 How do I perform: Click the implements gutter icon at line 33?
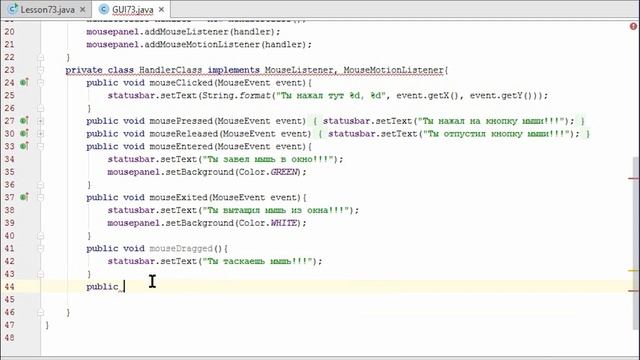(x=24, y=146)
